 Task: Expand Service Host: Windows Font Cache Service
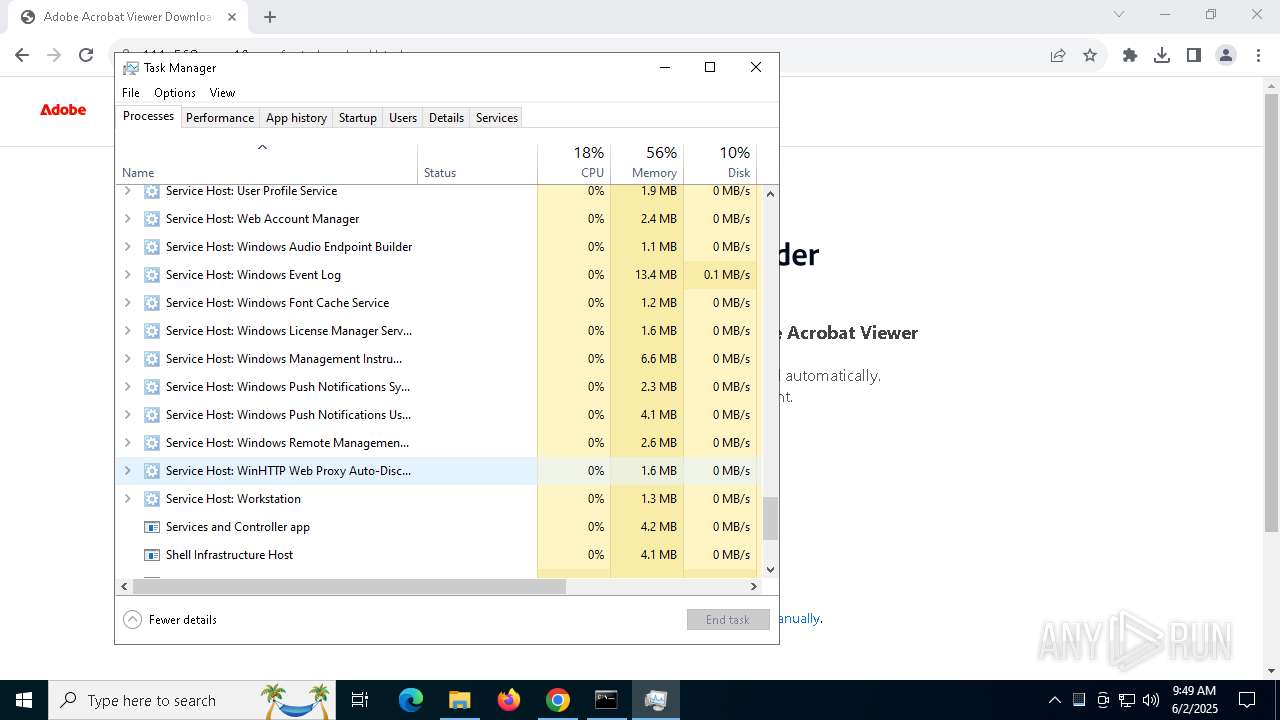(x=127, y=303)
